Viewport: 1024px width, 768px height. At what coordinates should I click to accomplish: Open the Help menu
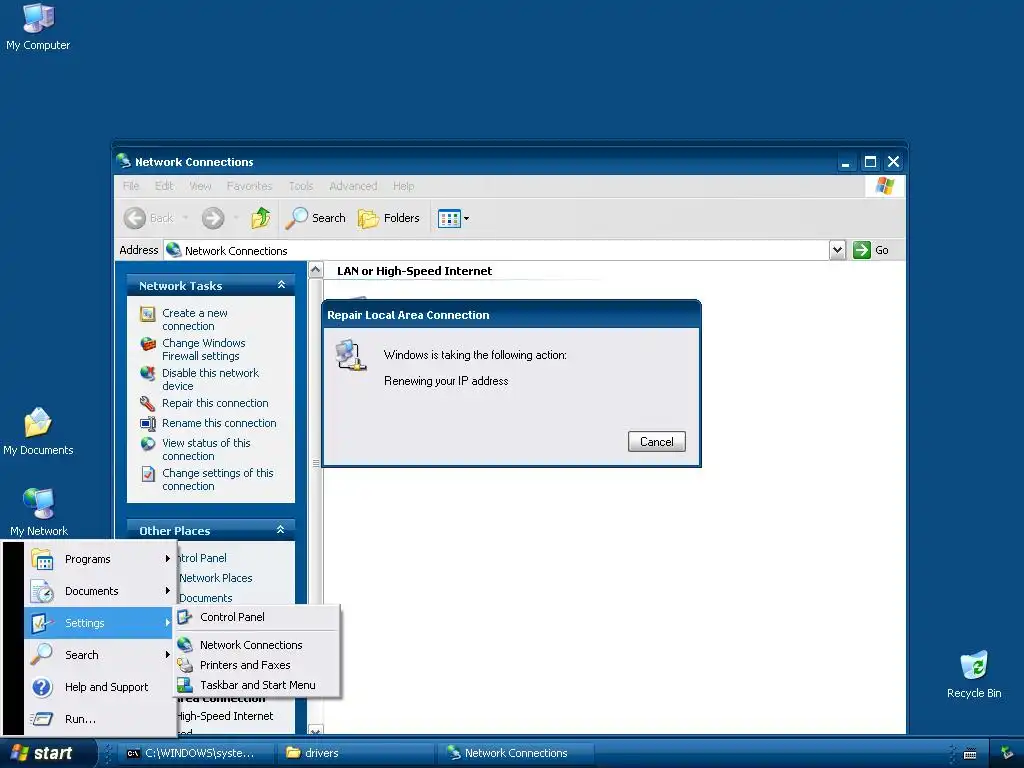(403, 186)
